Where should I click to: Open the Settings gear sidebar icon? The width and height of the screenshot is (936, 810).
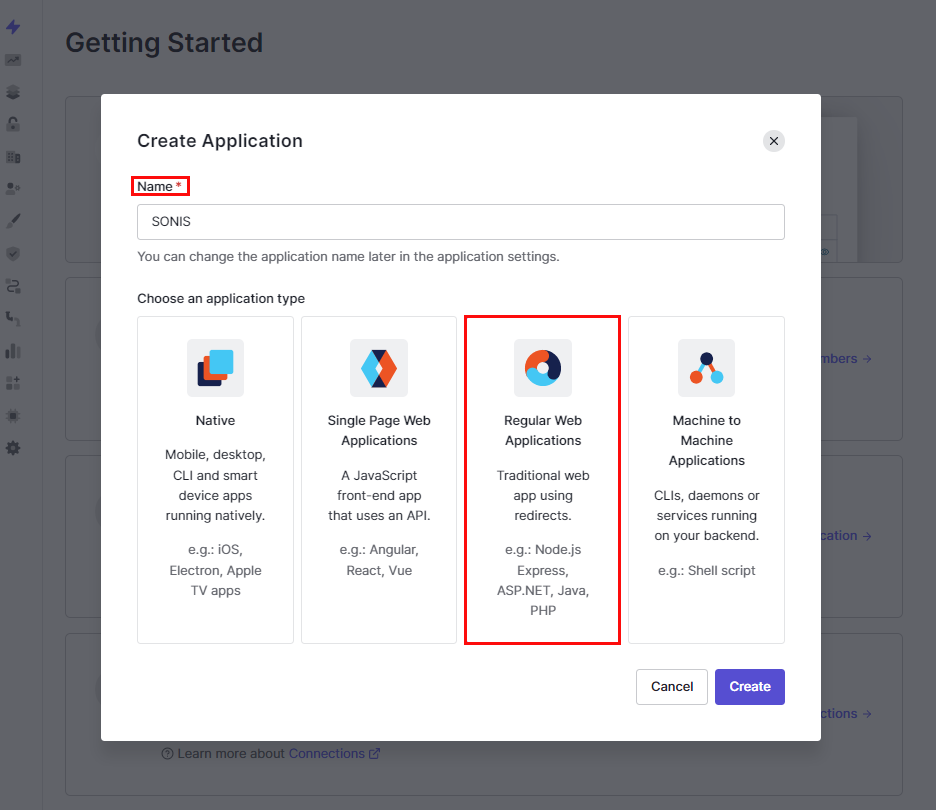click(x=13, y=448)
